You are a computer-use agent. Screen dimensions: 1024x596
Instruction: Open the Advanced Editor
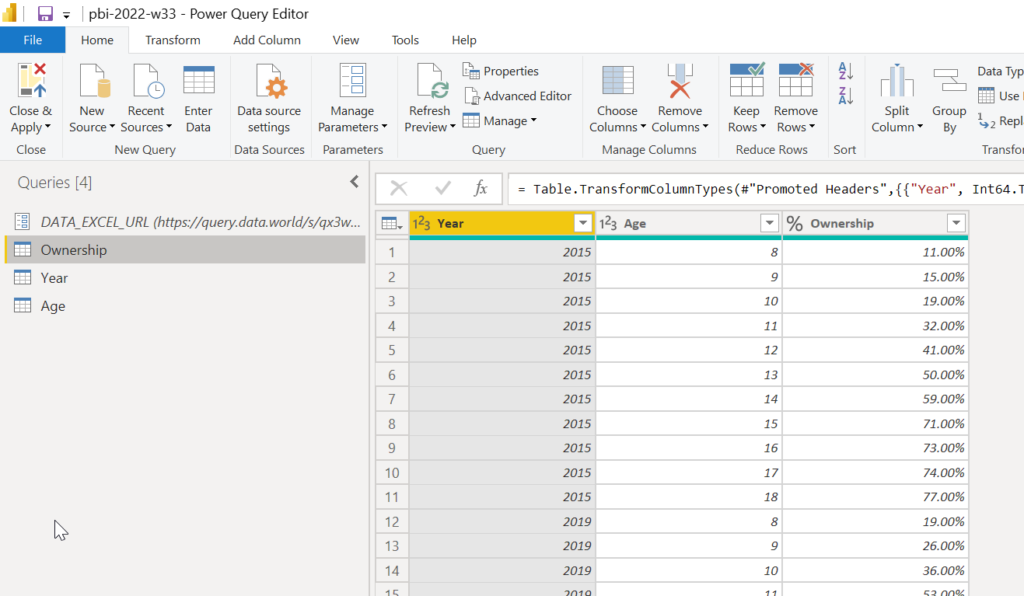click(x=517, y=96)
